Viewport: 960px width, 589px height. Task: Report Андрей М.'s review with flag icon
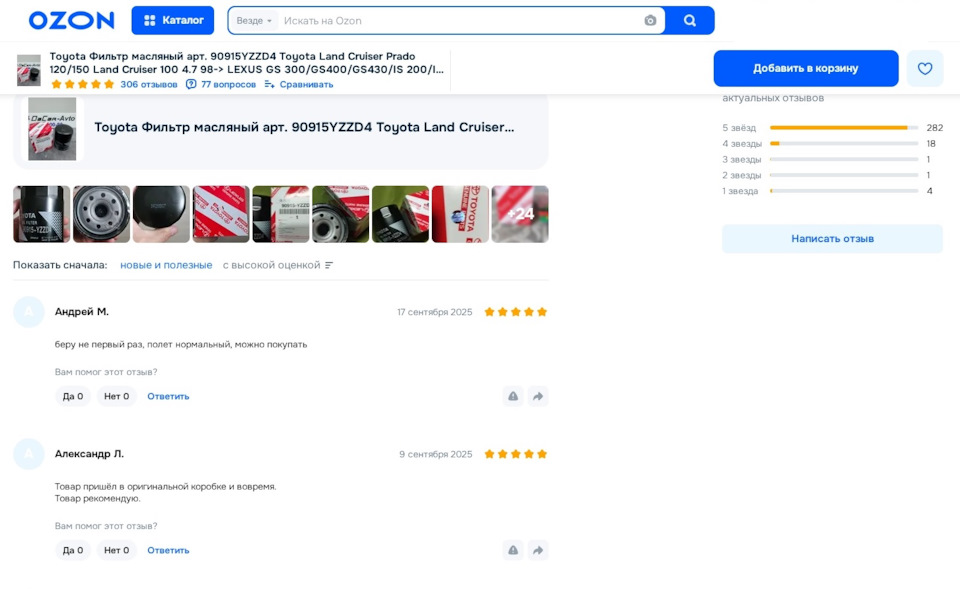click(513, 396)
